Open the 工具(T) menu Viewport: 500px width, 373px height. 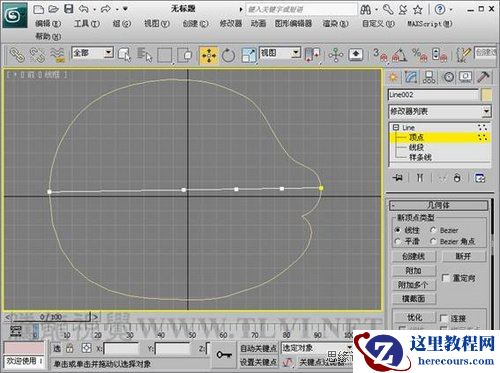87,23
